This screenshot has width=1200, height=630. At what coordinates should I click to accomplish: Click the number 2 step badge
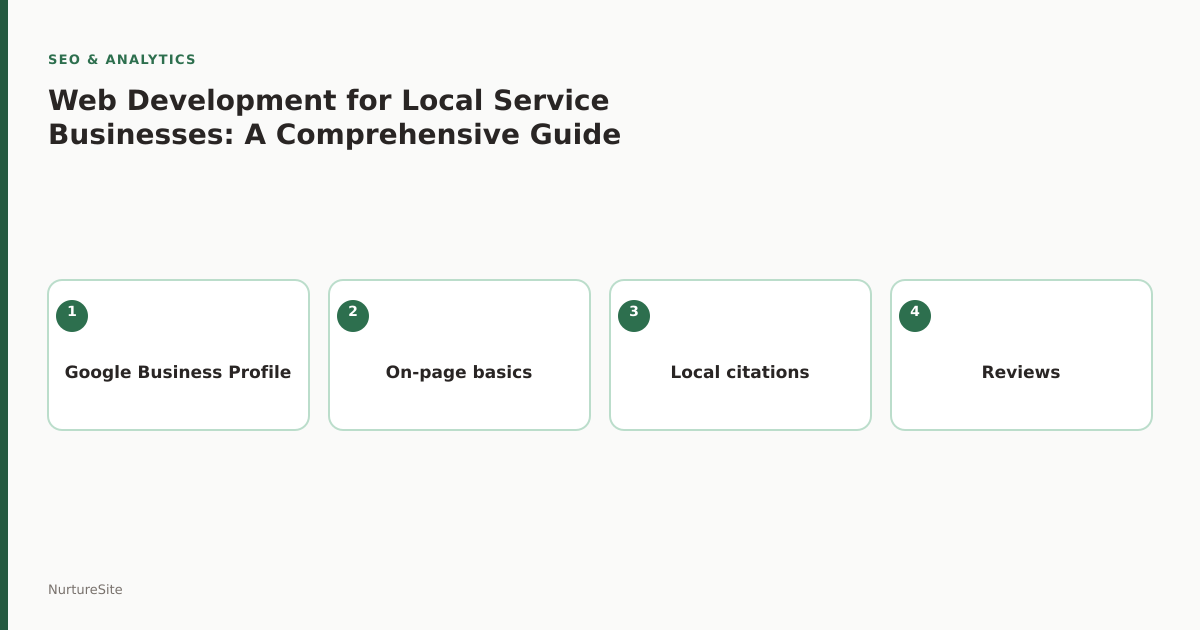(x=353, y=316)
